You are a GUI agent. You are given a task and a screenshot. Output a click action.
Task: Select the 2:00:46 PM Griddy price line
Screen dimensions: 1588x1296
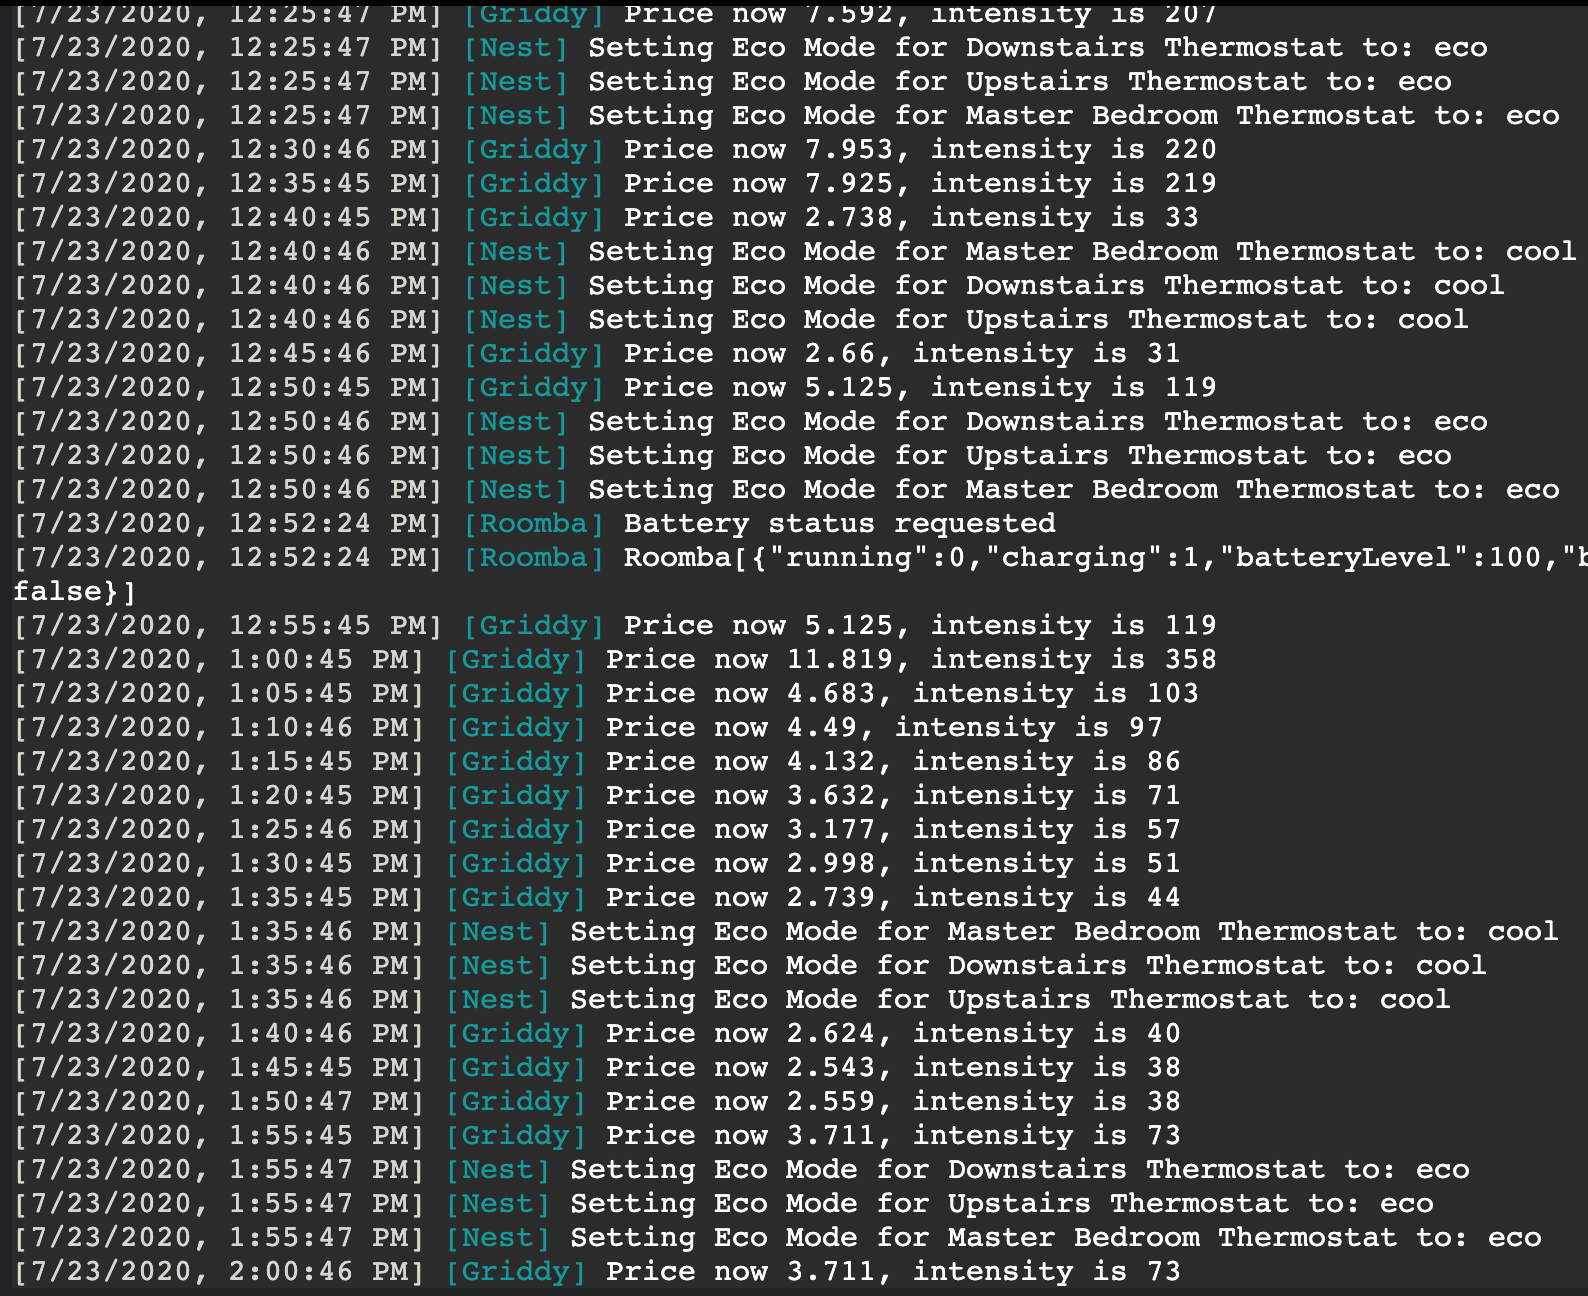pyautogui.click(x=597, y=1272)
